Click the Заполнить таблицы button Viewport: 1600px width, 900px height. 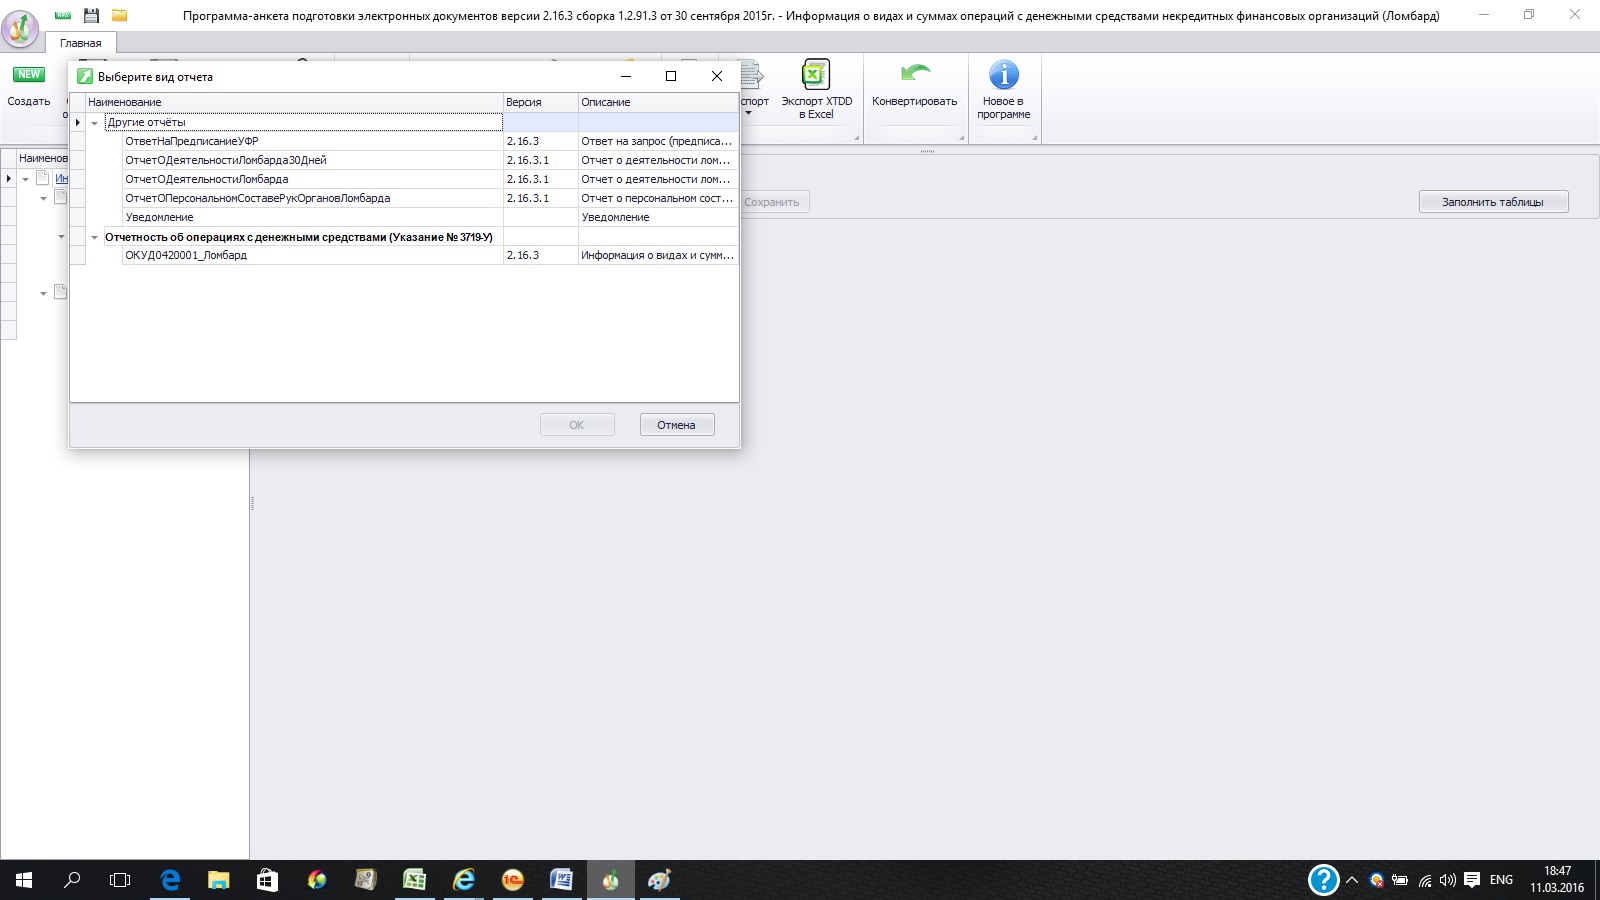(x=1492, y=202)
